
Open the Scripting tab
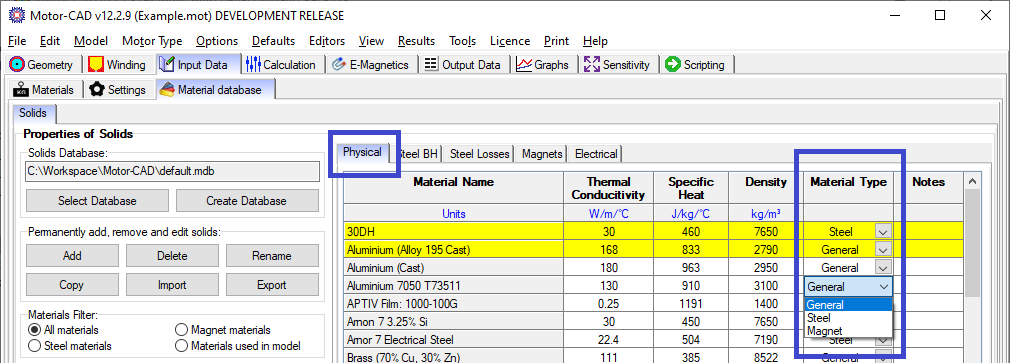[x=696, y=64]
